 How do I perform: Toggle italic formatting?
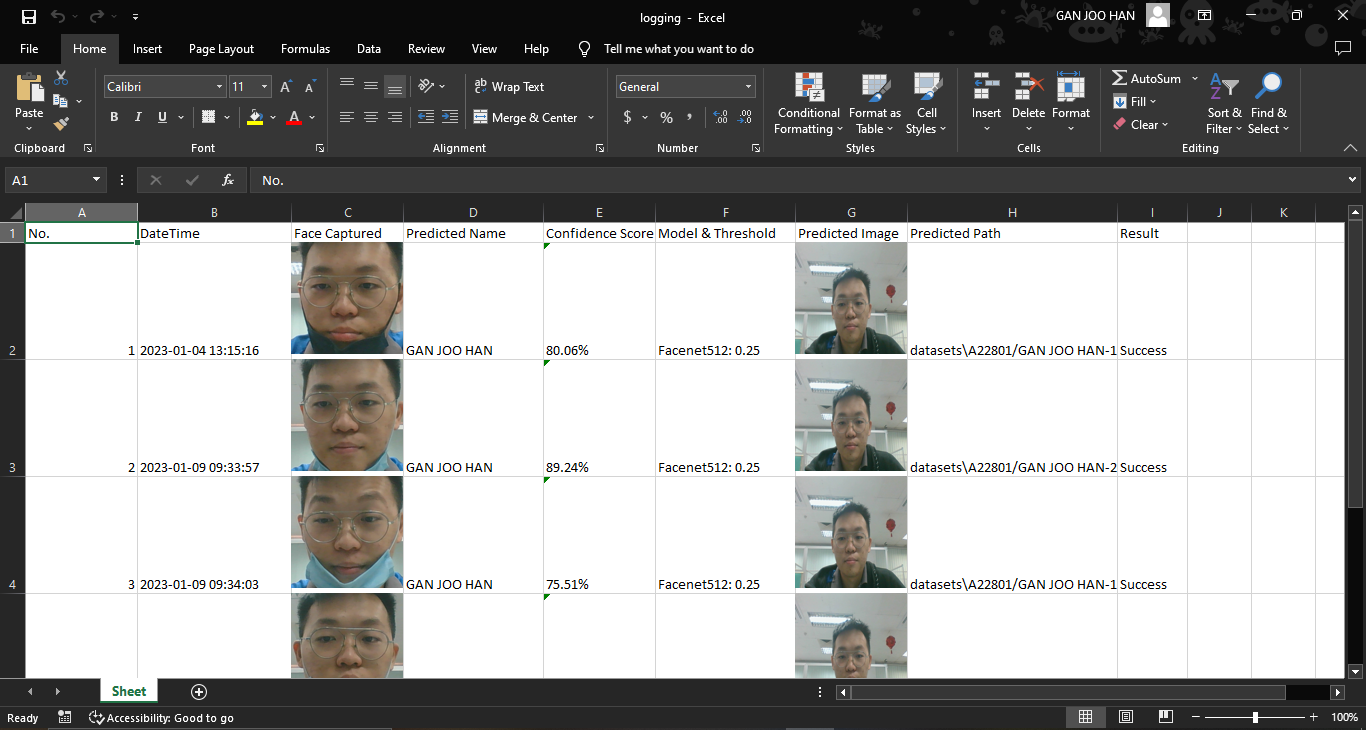click(x=138, y=117)
